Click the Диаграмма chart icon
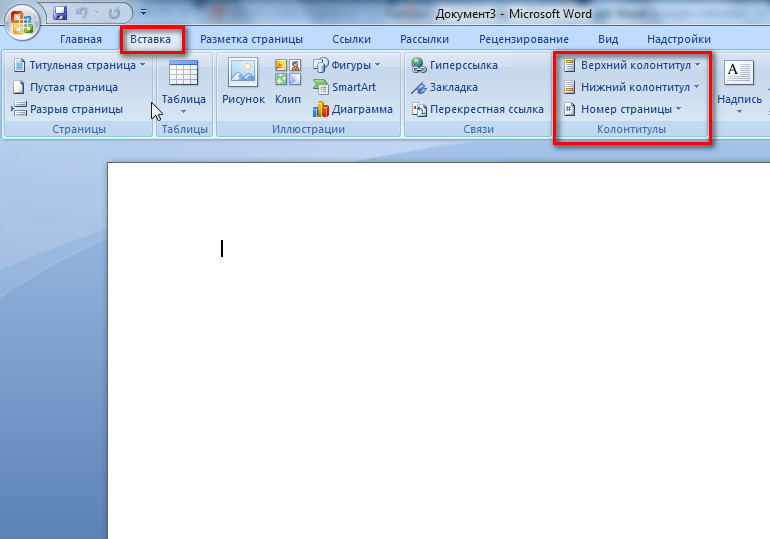Viewport: 770px width, 539px height. [x=321, y=109]
